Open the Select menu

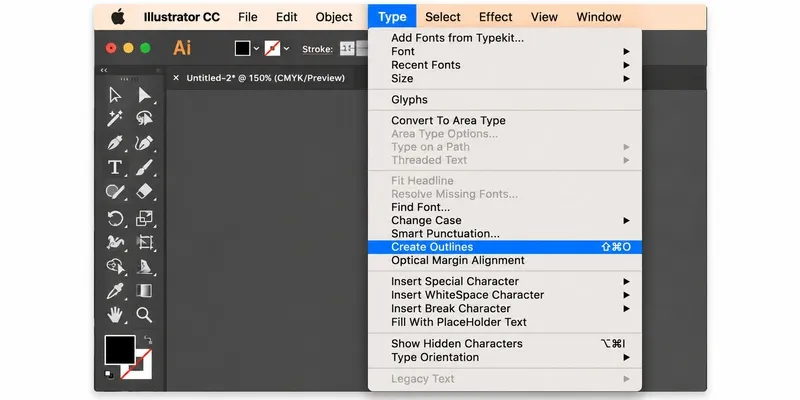(x=443, y=17)
